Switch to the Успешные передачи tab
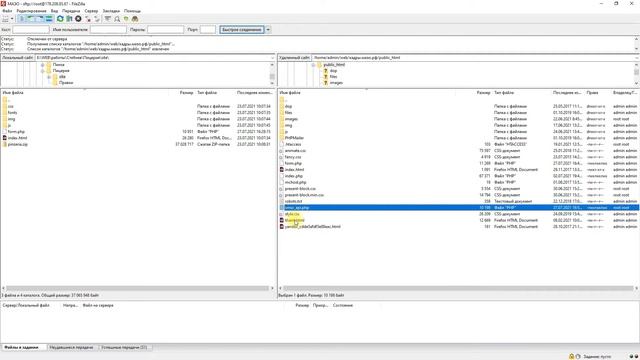Screen dimensions: 640x360 (124, 347)
